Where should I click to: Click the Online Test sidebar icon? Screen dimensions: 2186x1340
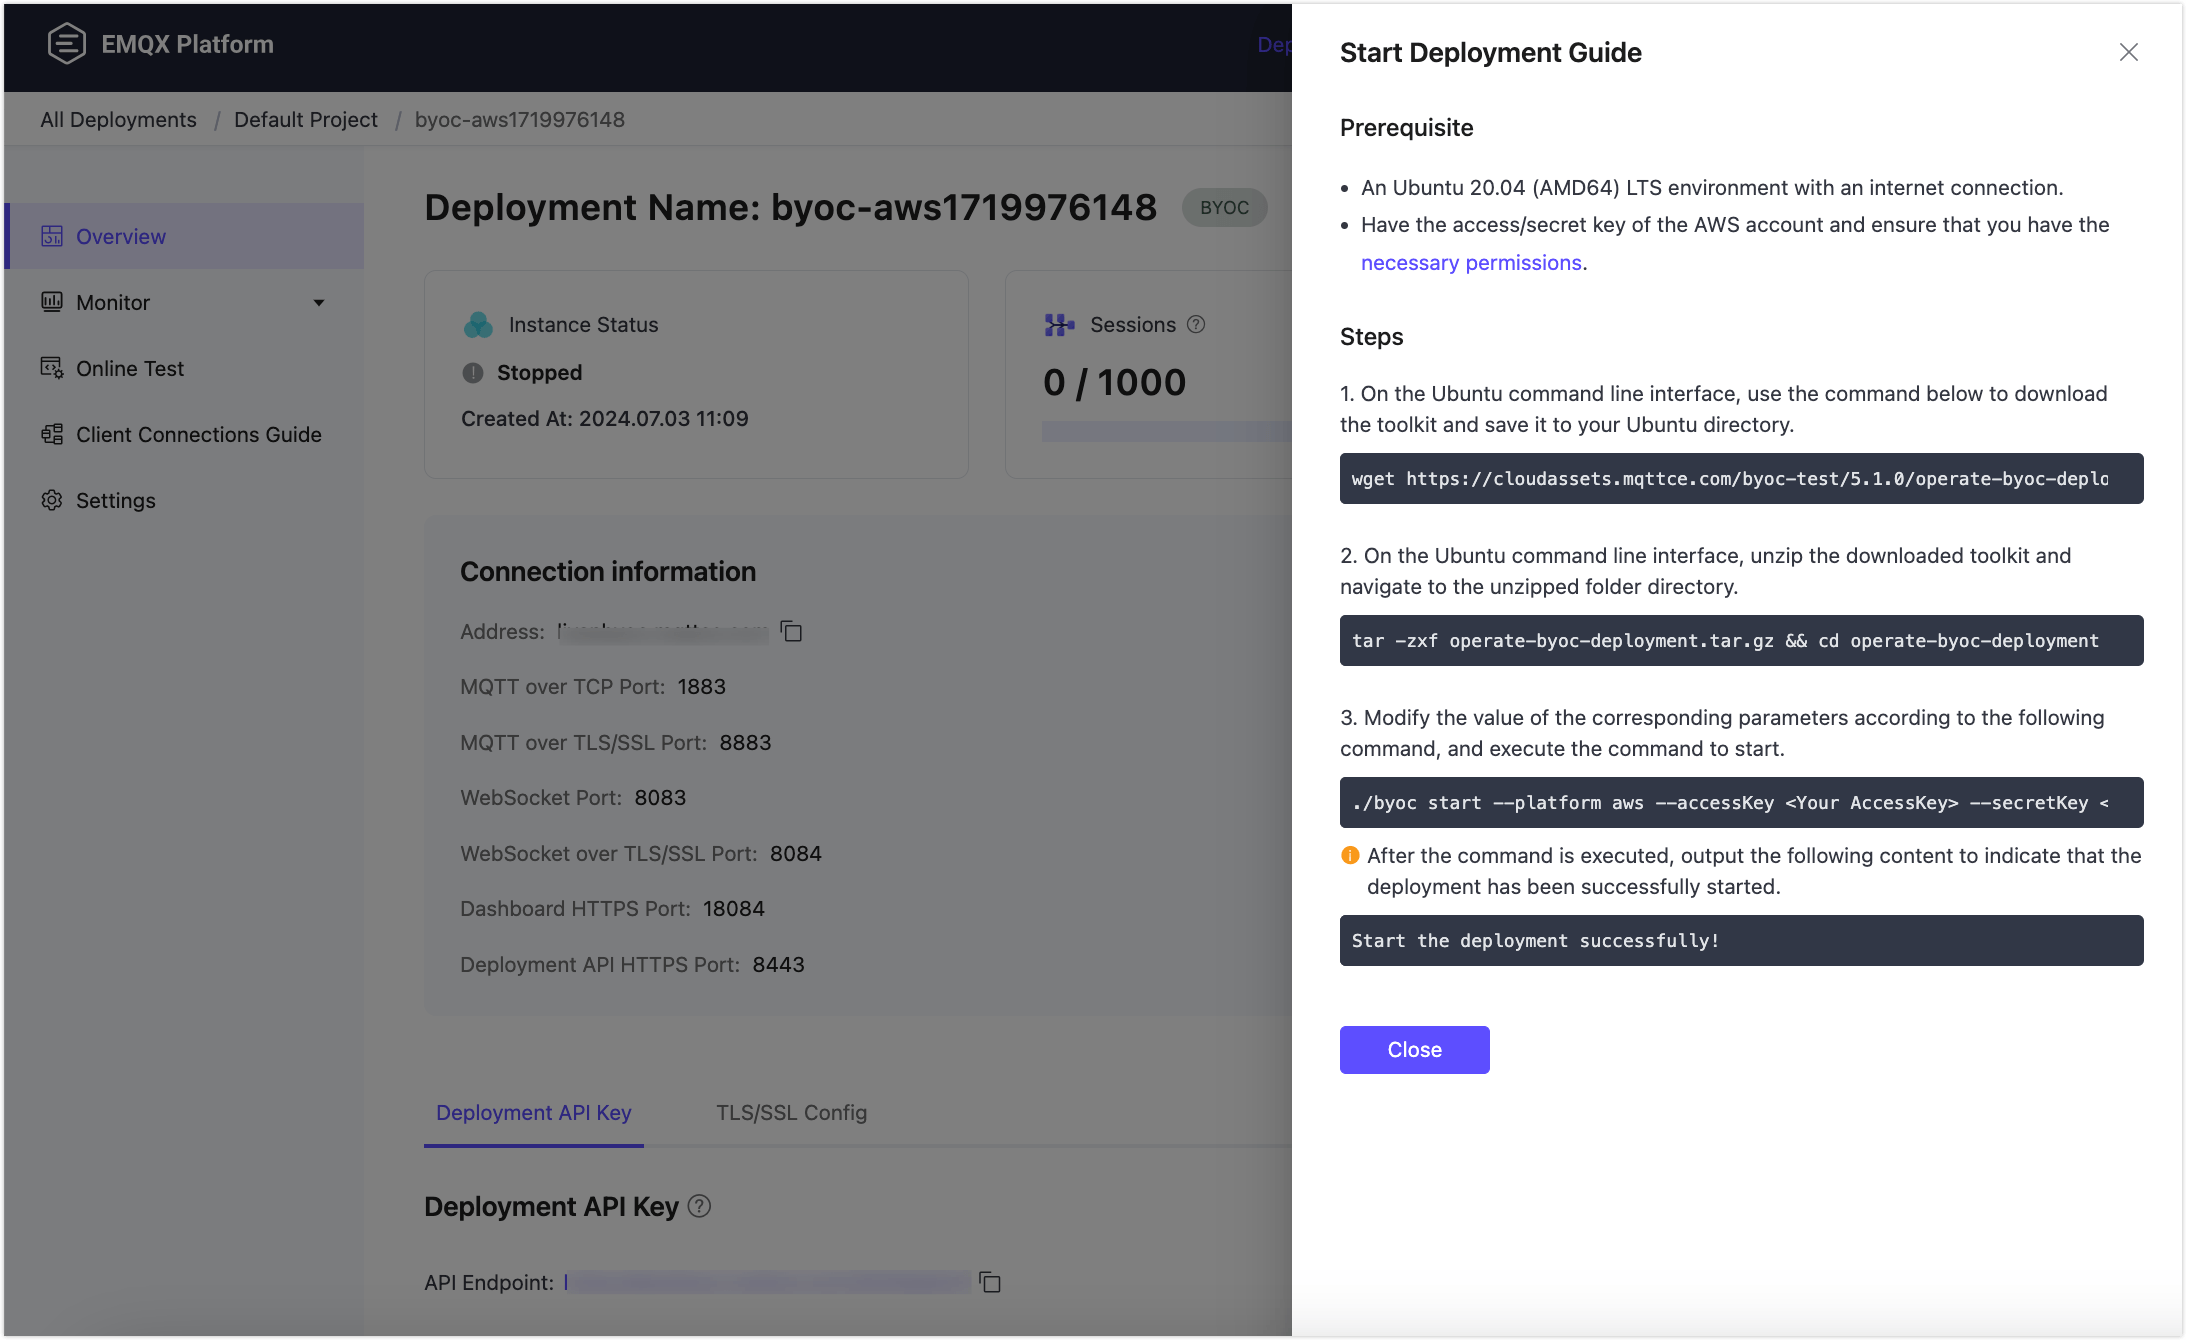pos(52,368)
